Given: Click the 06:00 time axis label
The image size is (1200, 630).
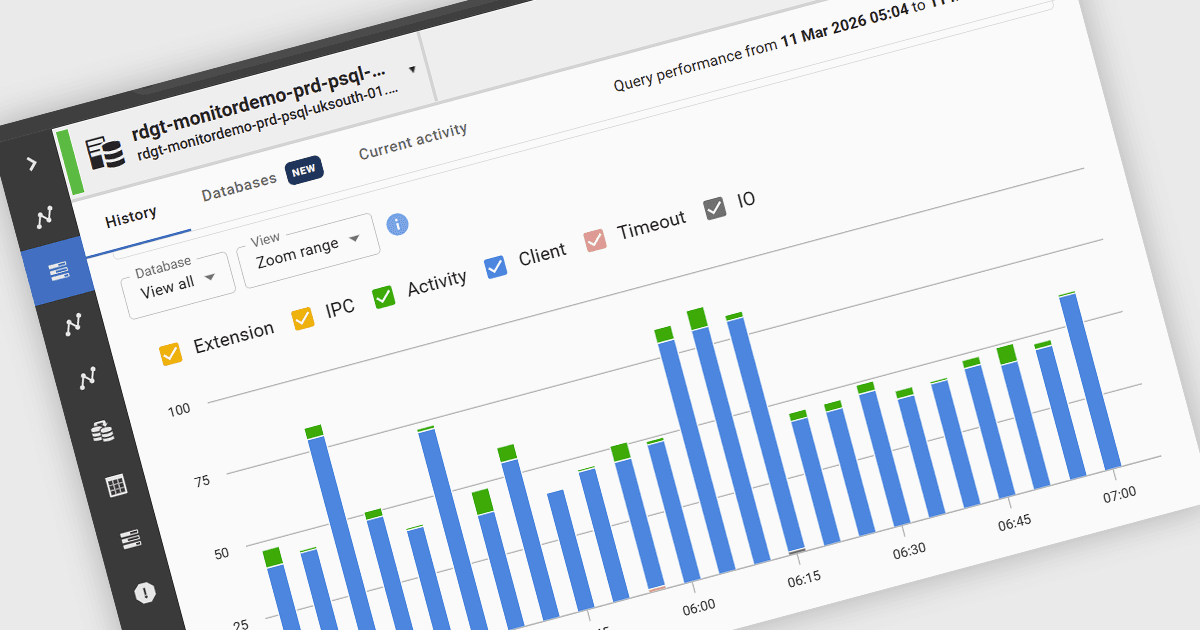Looking at the screenshot, I should click(698, 606).
